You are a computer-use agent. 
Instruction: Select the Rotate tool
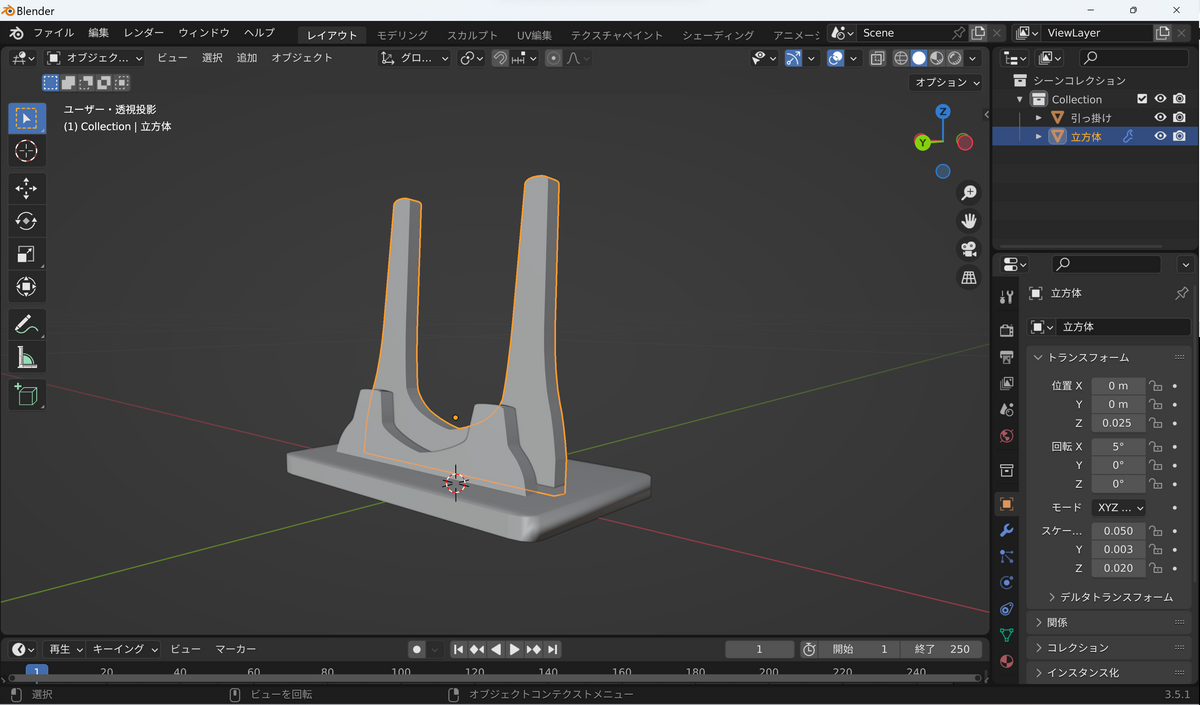(x=27, y=221)
